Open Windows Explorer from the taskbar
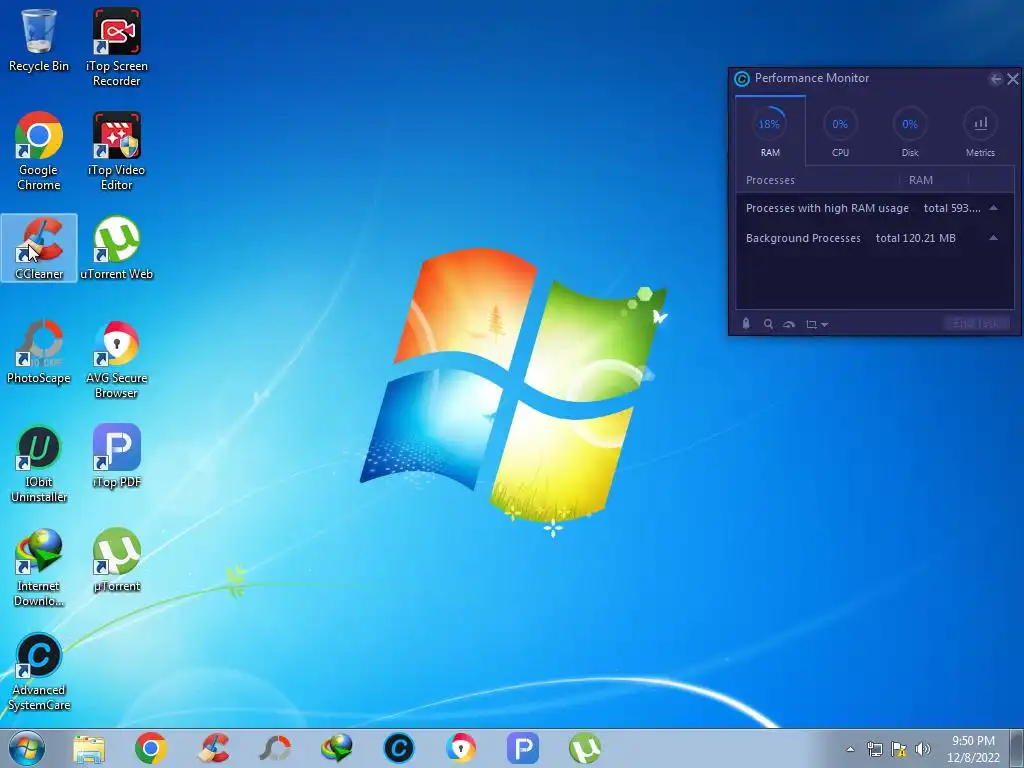Screen dimensions: 1024x768 [89, 748]
